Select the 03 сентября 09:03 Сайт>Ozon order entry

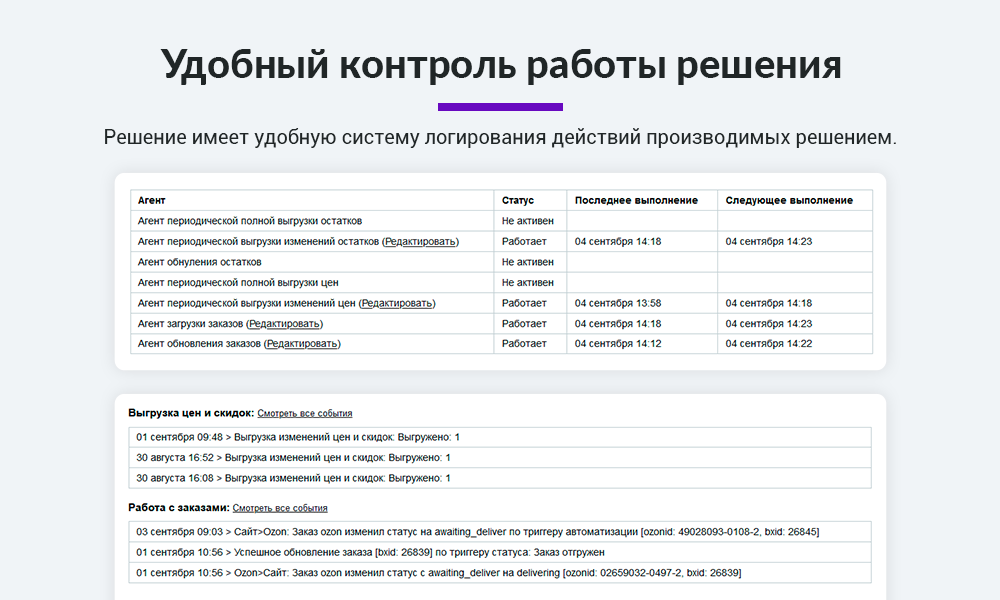(x=477, y=532)
